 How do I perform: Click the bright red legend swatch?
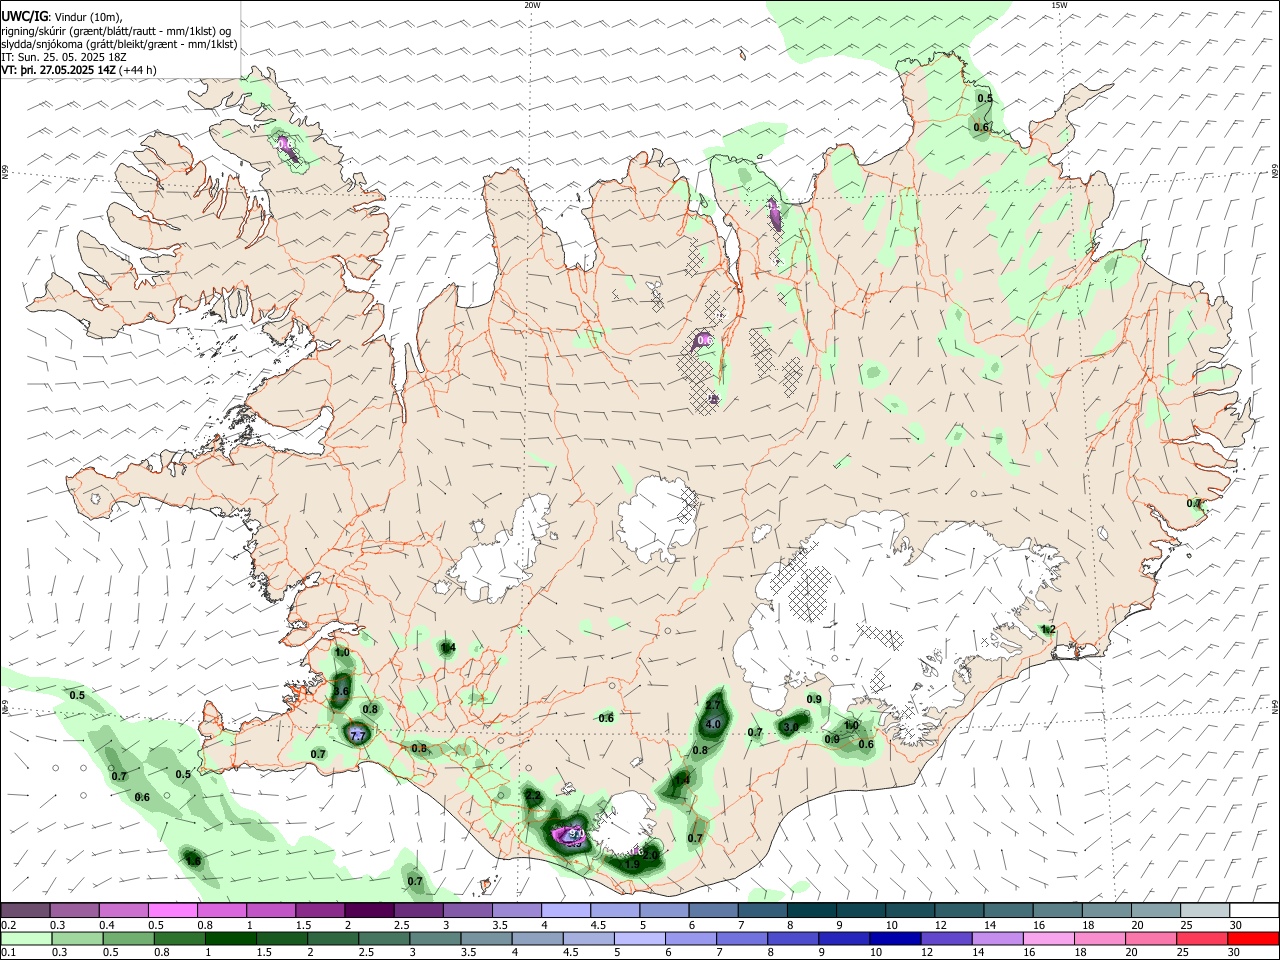[x=1254, y=938]
